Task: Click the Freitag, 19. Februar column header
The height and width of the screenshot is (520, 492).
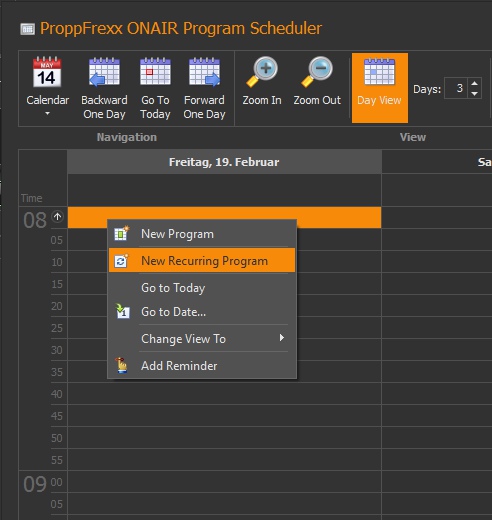Action: (224, 162)
